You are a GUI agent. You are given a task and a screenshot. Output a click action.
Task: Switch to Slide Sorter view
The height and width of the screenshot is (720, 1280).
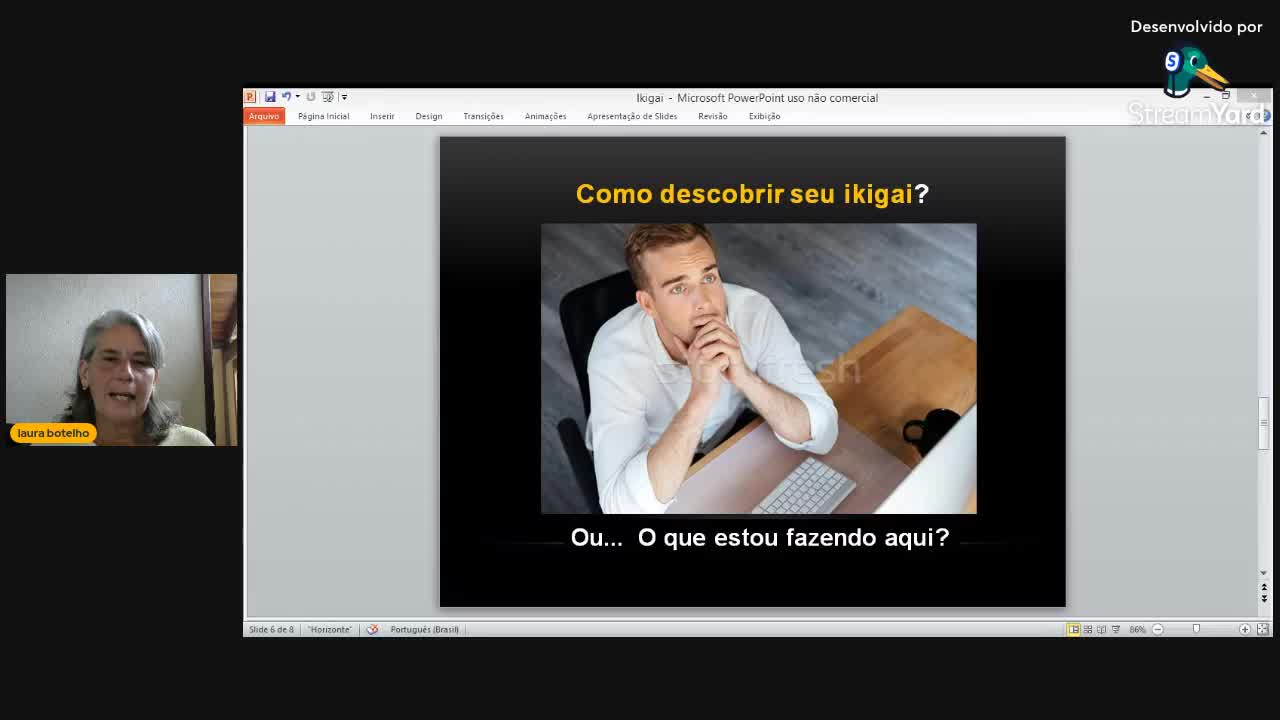(1088, 629)
